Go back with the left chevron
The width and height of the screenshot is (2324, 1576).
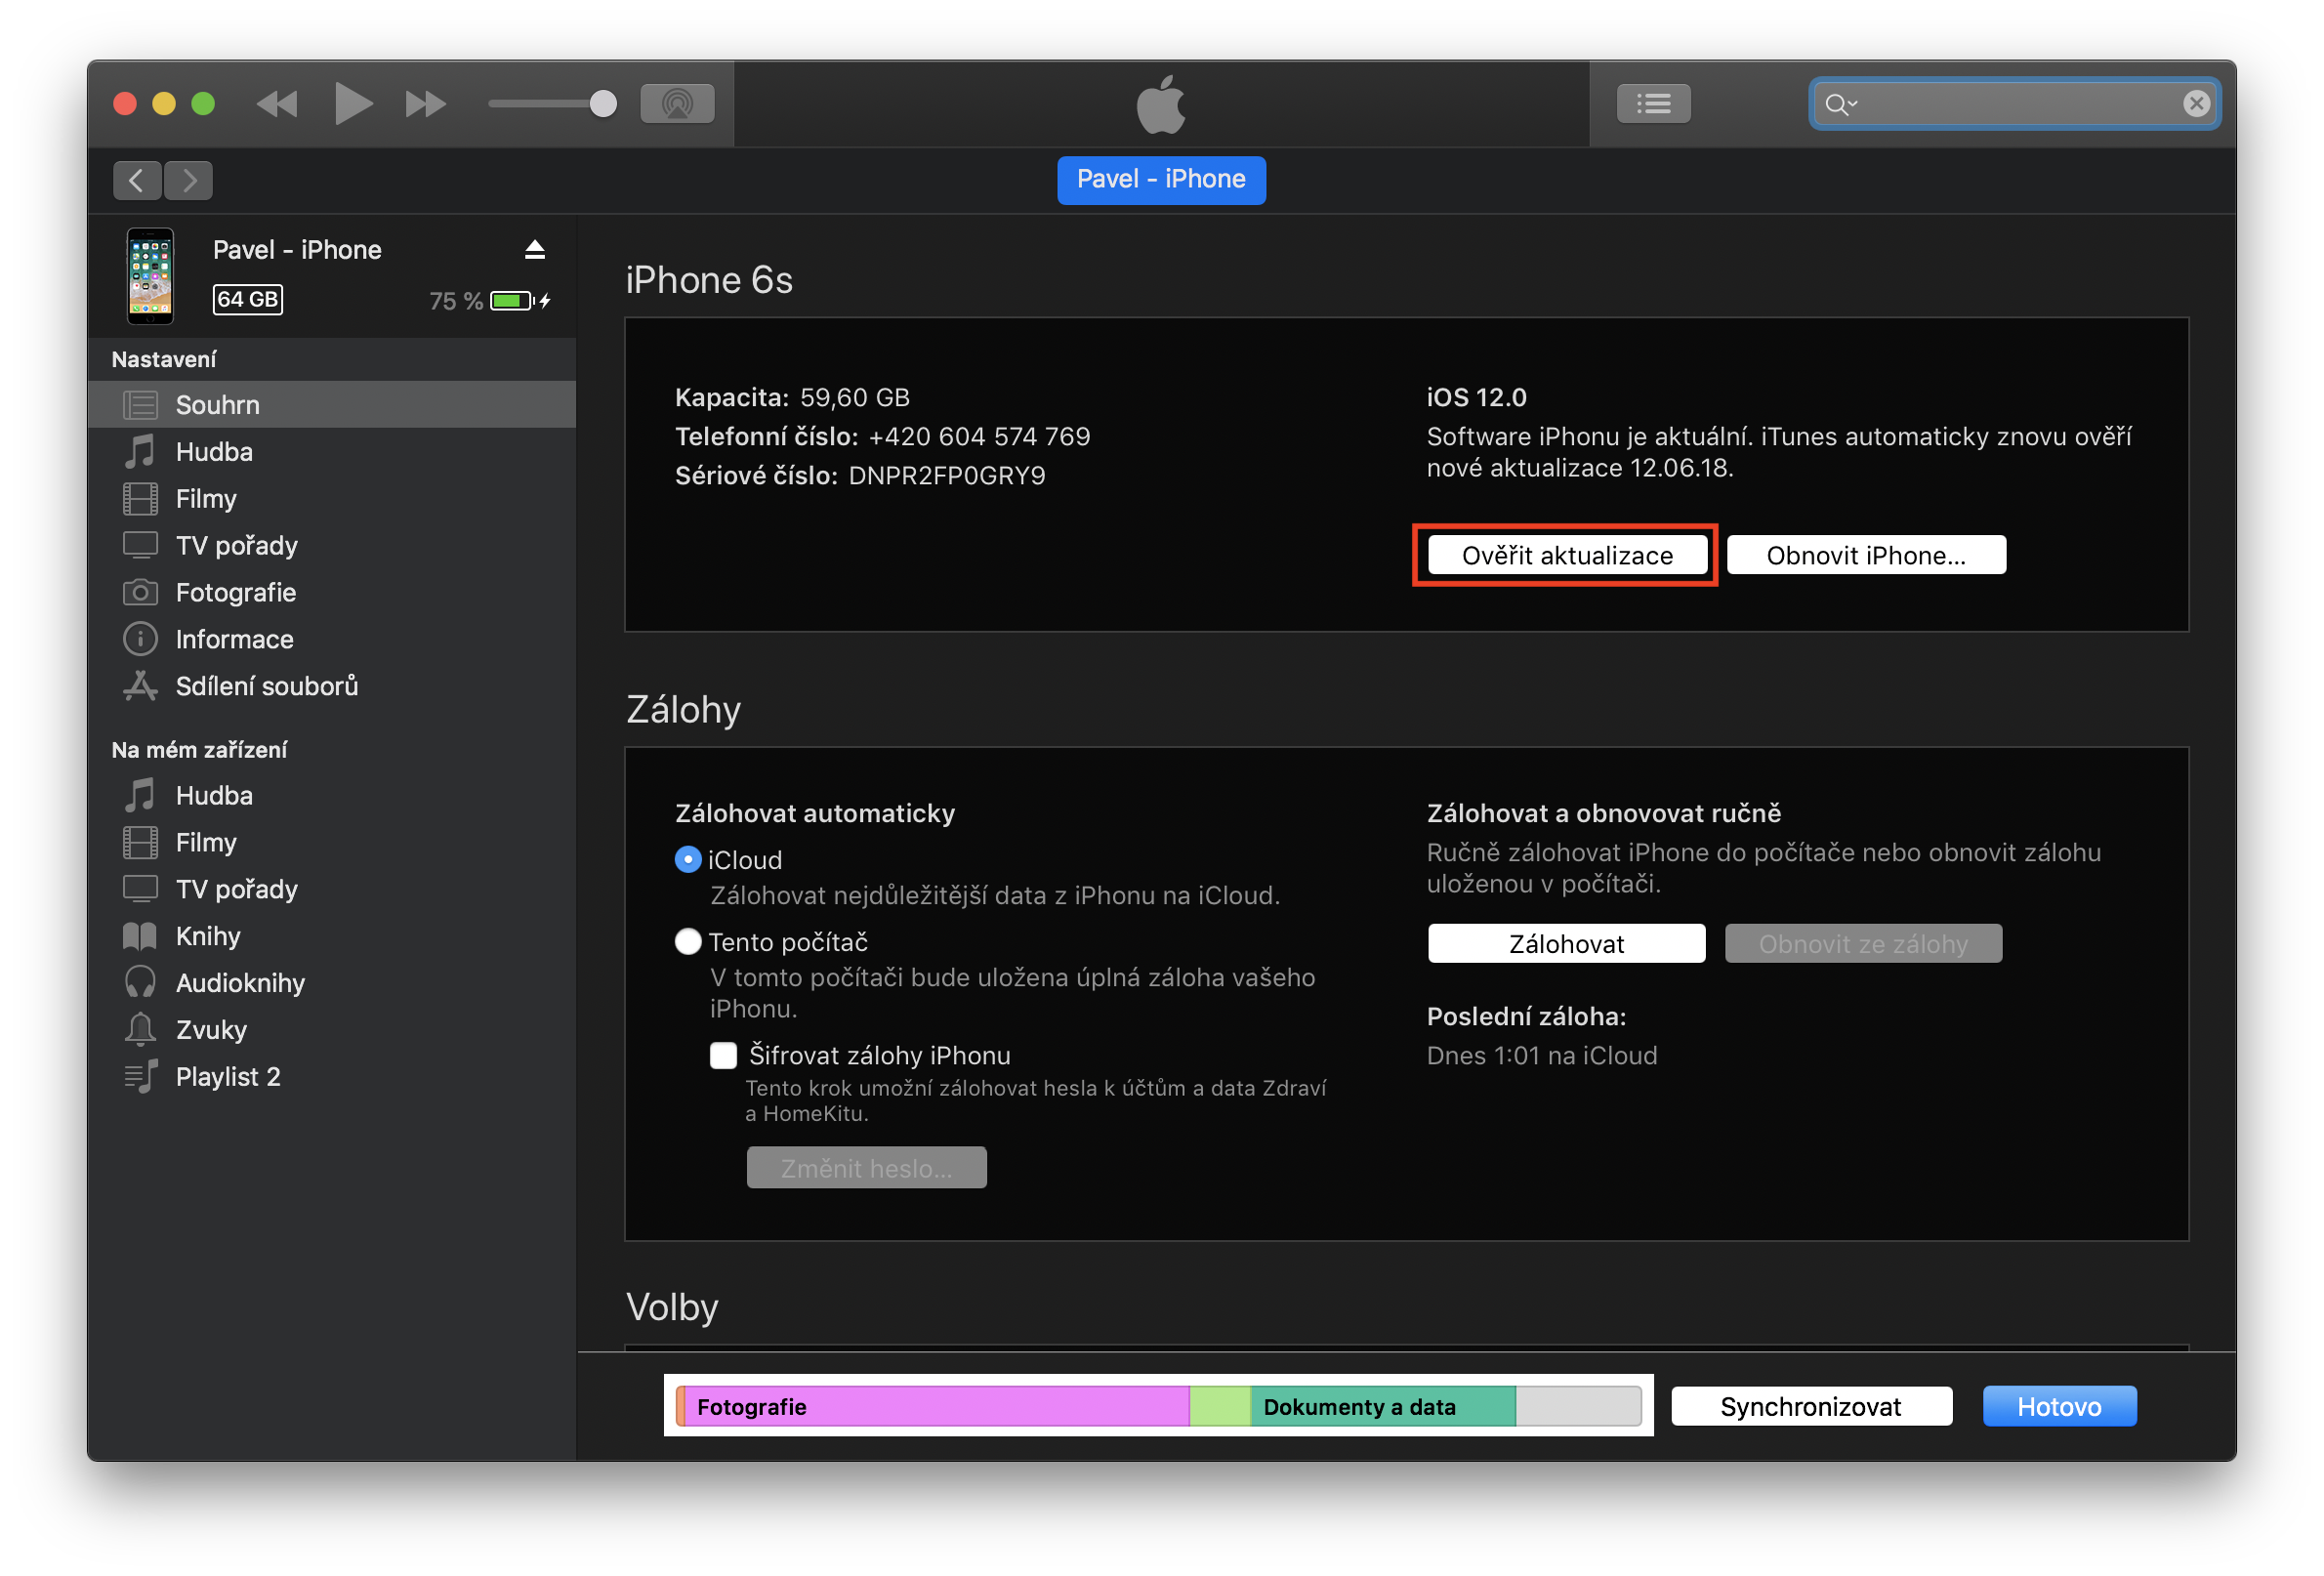click(138, 181)
